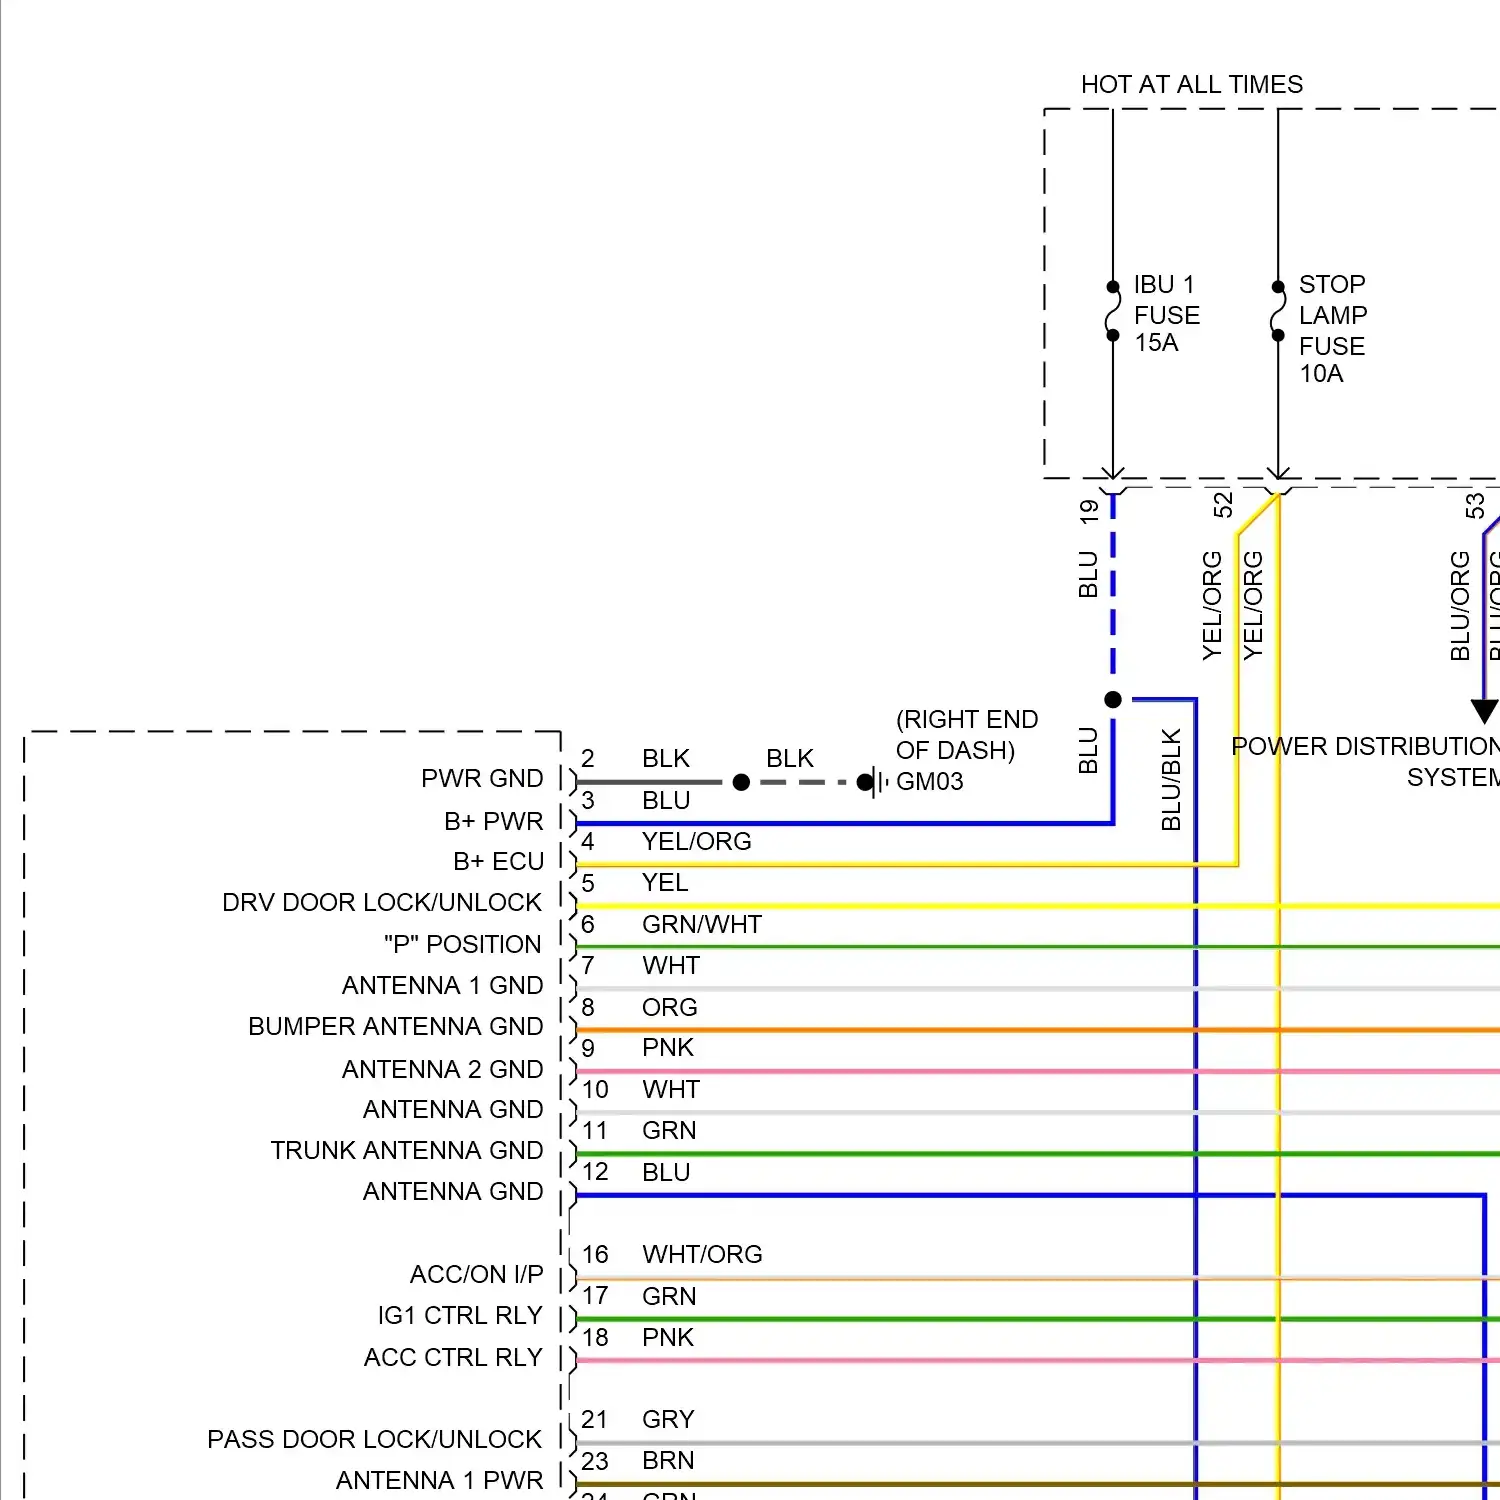Select the ACC CTRL RLY label
The image size is (1500, 1500).
coord(453,1358)
